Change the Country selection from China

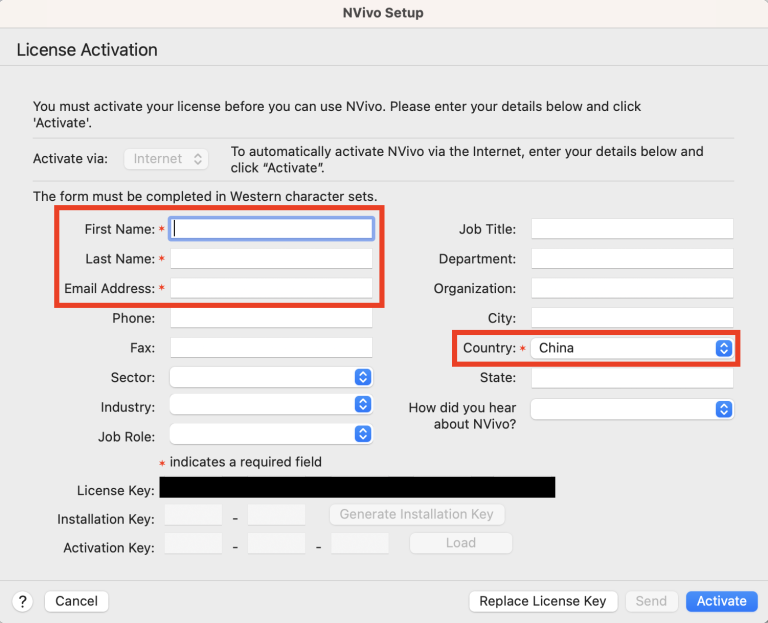(x=632, y=348)
